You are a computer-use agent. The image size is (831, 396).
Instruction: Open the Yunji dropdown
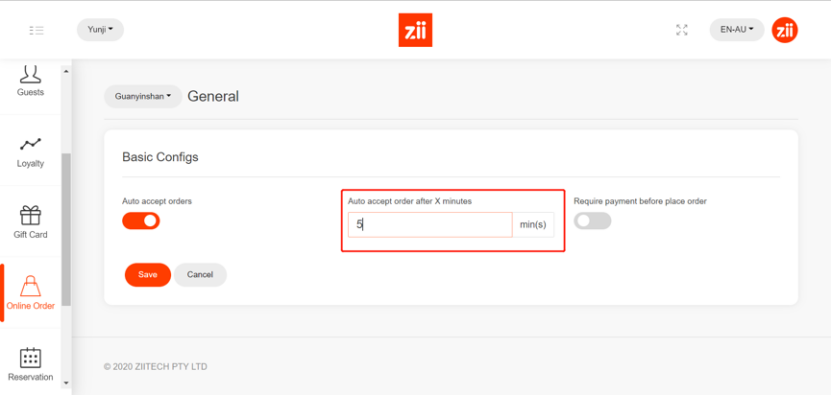click(100, 30)
